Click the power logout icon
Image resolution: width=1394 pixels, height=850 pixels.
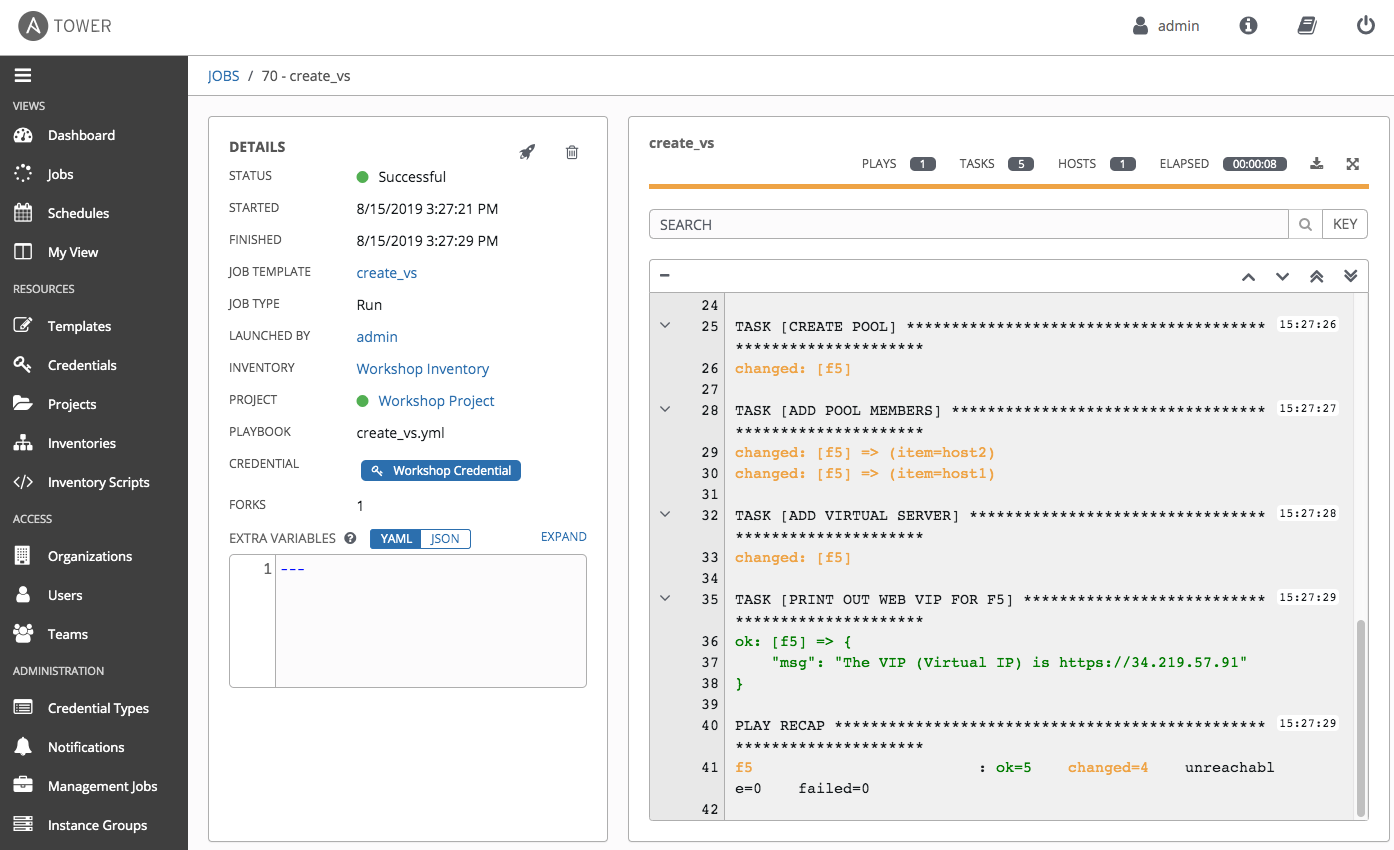pos(1366,26)
